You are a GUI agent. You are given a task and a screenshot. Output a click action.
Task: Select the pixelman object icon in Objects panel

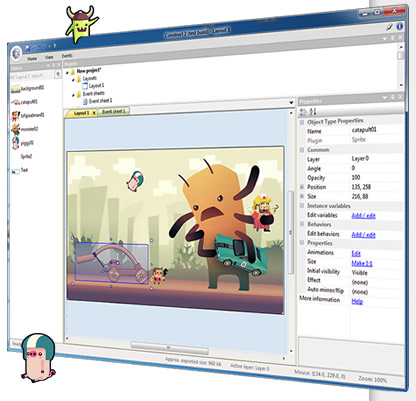pos(15,116)
